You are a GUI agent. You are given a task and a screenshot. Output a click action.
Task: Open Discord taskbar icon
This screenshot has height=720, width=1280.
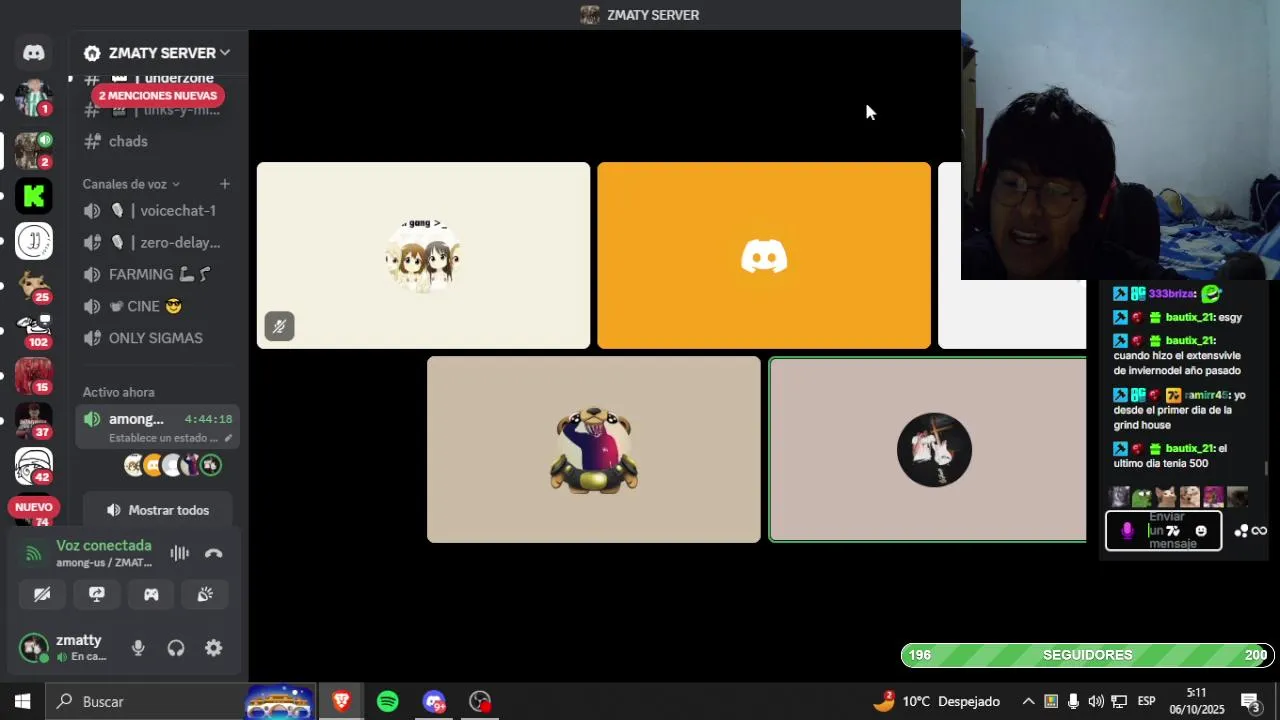click(x=434, y=701)
